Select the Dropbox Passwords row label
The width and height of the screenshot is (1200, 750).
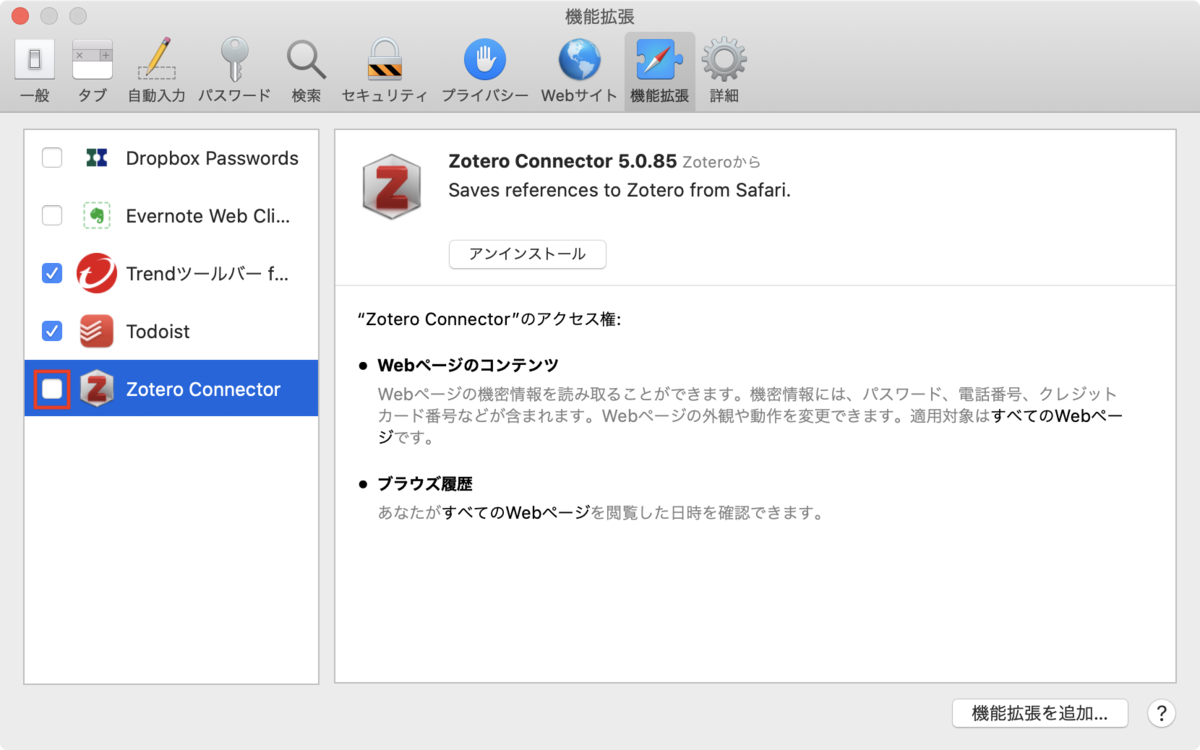click(x=212, y=158)
